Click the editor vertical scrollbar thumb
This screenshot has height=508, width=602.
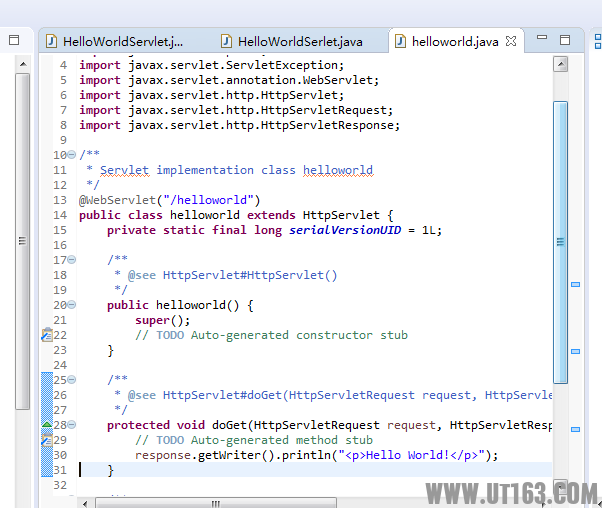[x=561, y=242]
